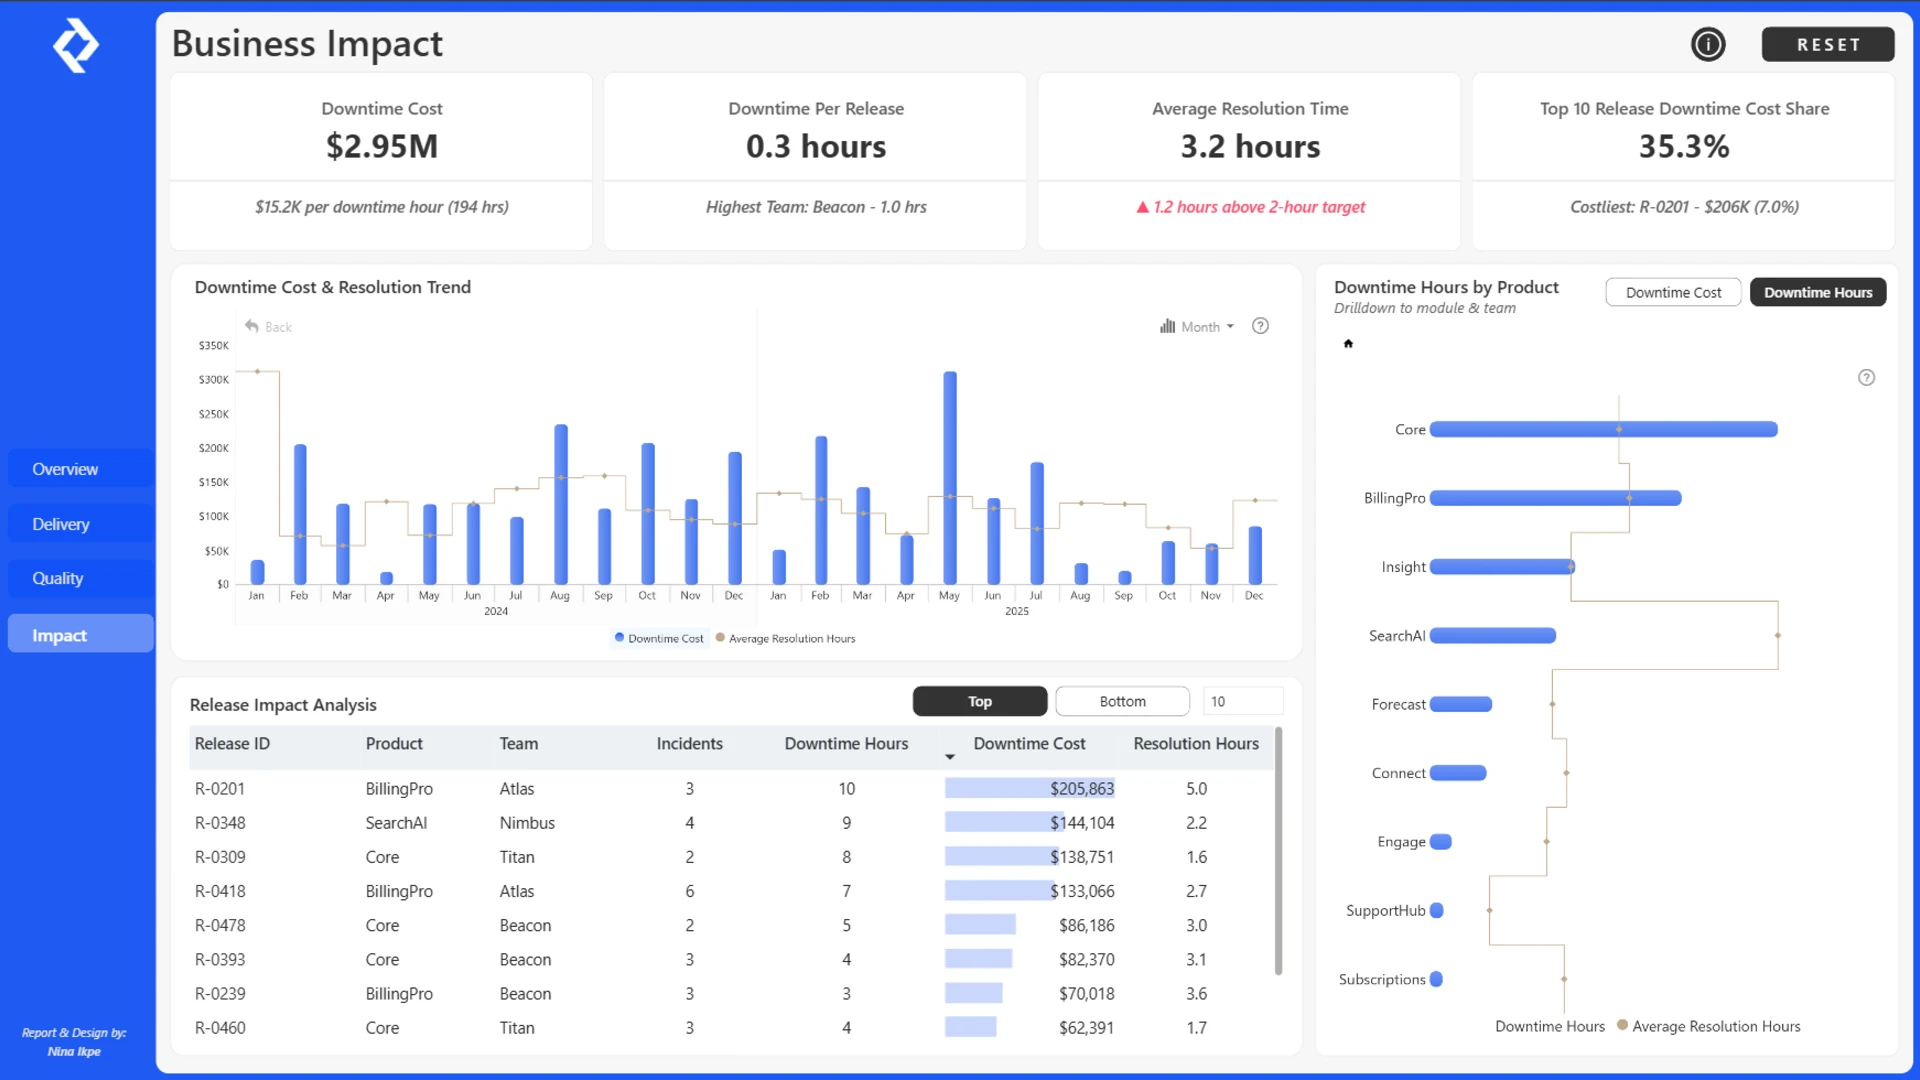Click the Insight product bar
The height and width of the screenshot is (1080, 1920).
(x=1503, y=567)
